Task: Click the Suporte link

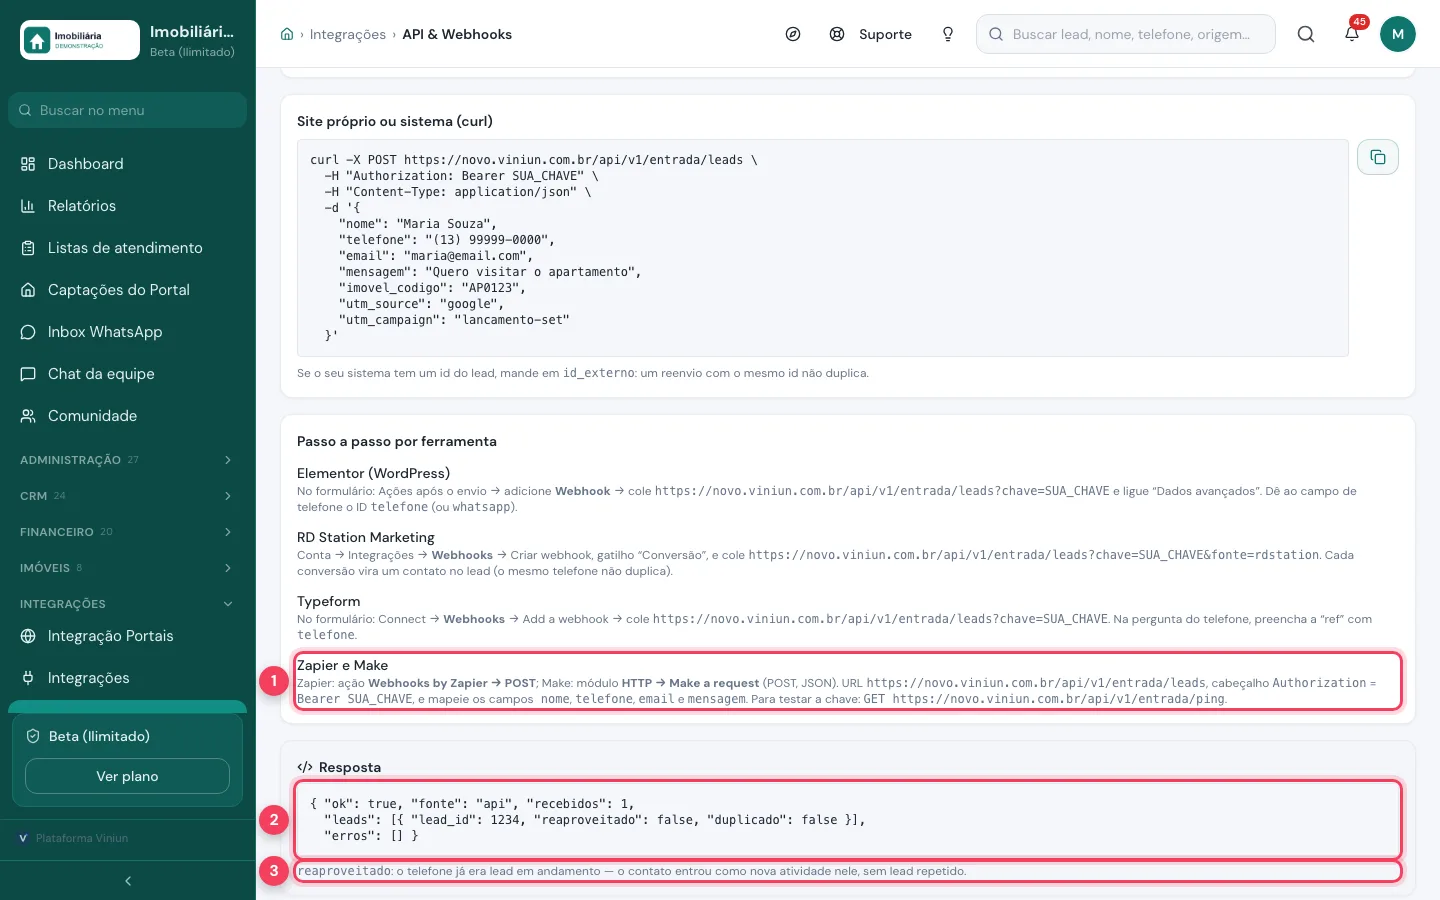Action: 885,34
